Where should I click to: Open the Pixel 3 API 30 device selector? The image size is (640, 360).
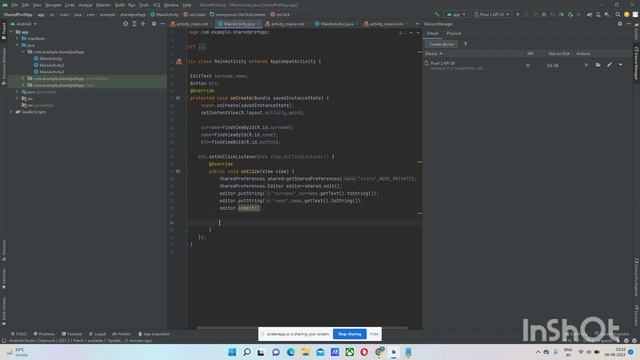[x=492, y=14]
